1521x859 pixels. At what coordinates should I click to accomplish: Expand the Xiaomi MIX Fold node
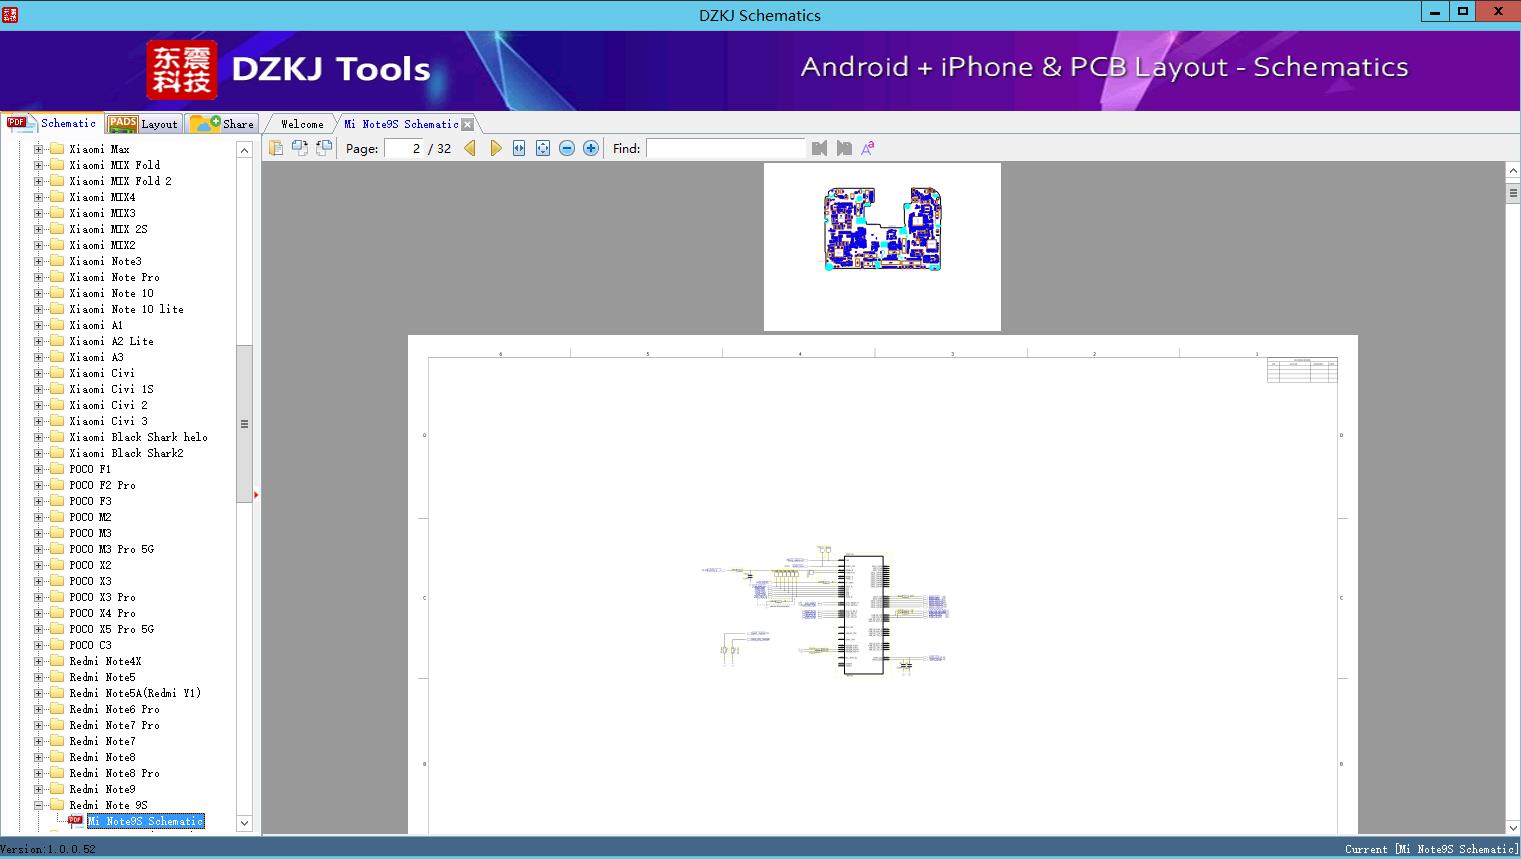point(39,165)
